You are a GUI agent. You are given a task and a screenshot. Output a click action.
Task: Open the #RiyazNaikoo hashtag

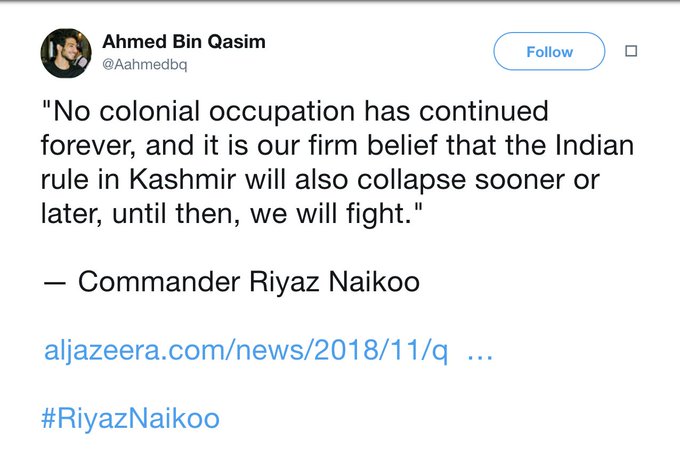(x=129, y=417)
